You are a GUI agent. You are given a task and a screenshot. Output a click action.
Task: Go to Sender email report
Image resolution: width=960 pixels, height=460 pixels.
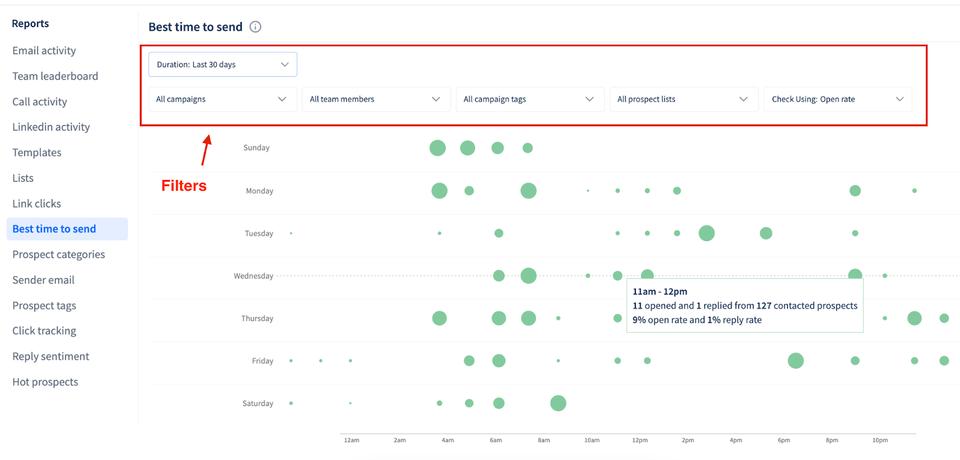click(x=43, y=280)
